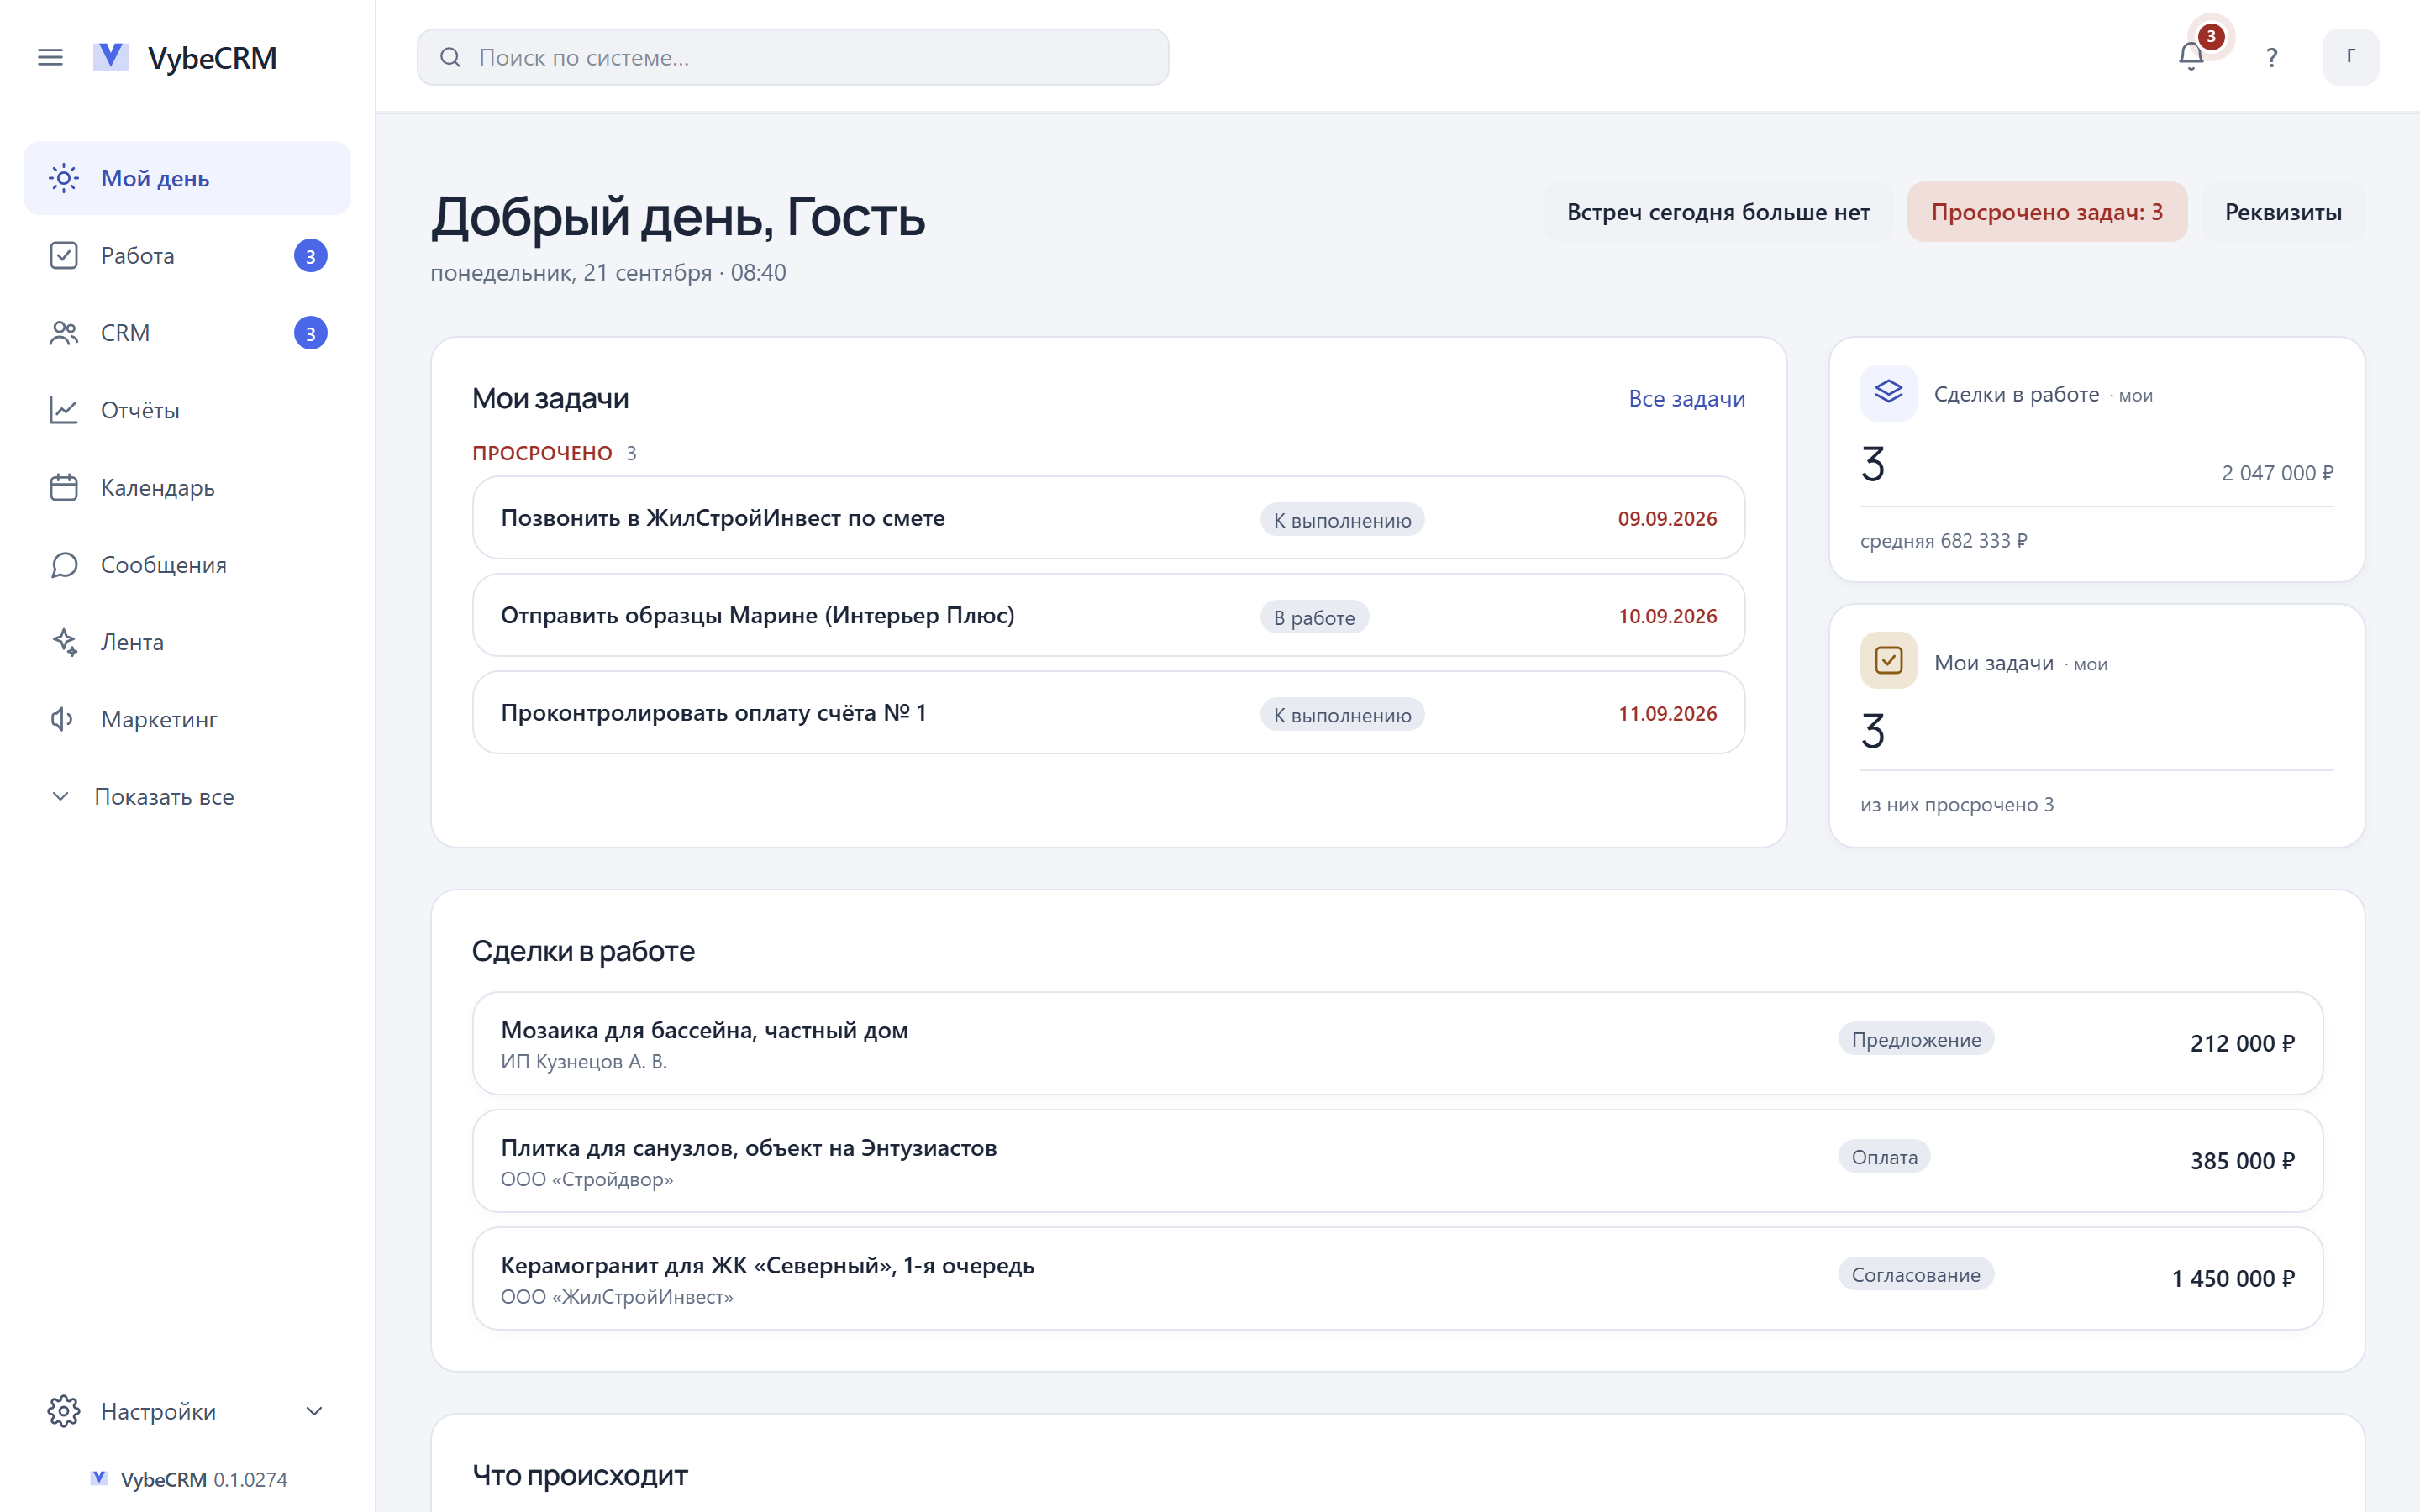Open the Reports chart icon
The height and width of the screenshot is (1512, 2420).
point(64,410)
